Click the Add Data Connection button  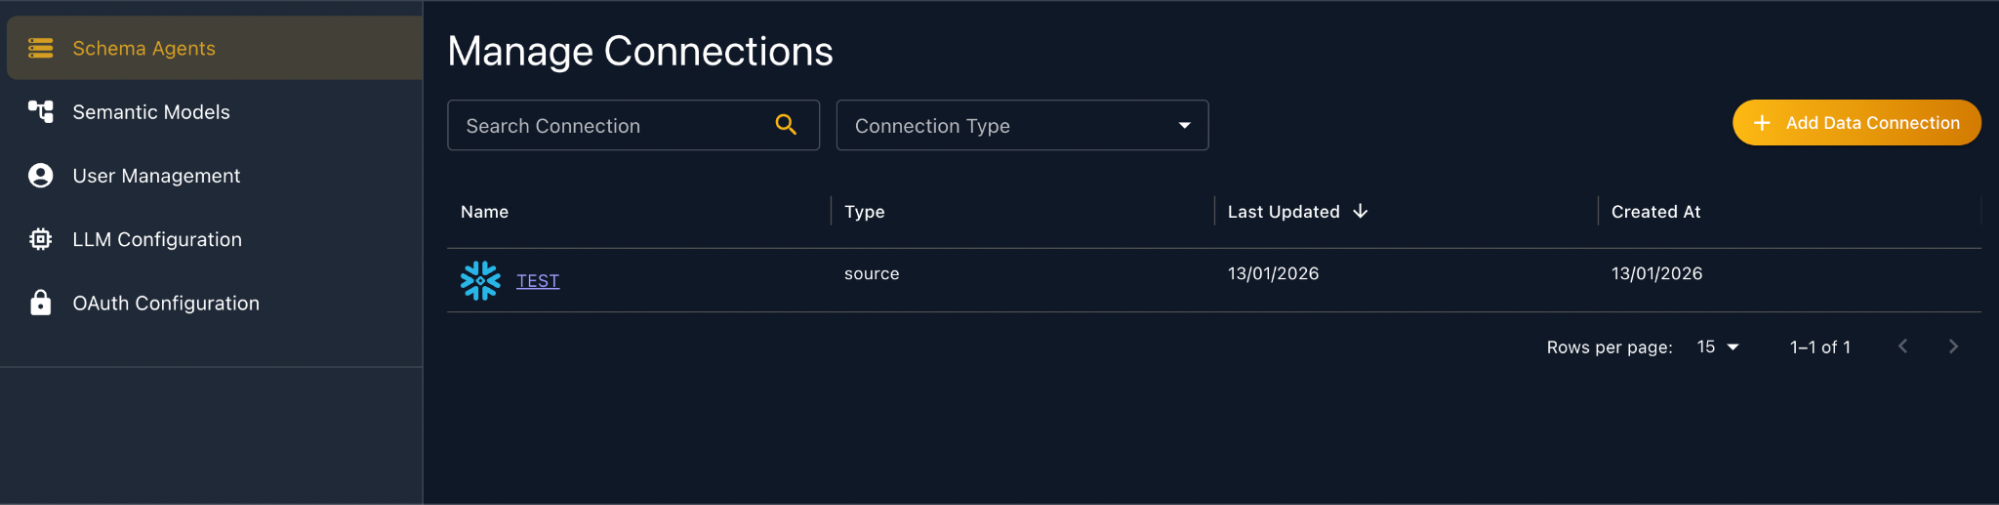click(x=1856, y=122)
